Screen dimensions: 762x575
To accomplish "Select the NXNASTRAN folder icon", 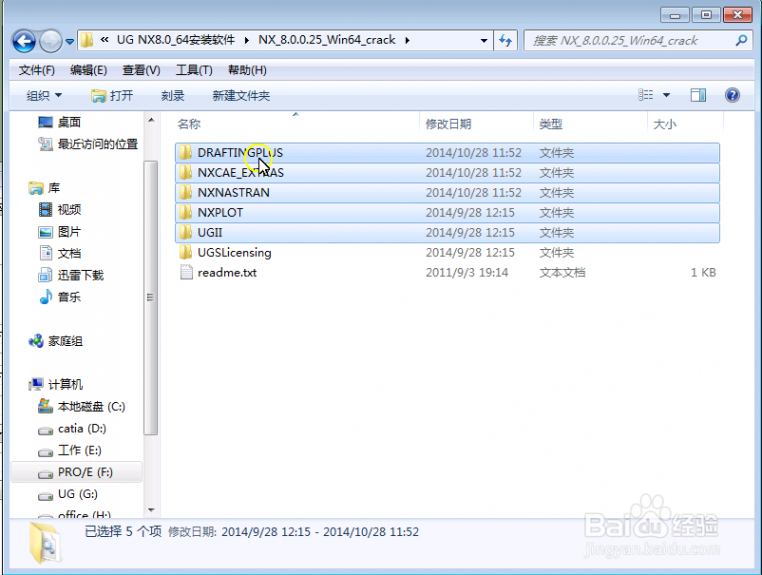I will [x=185, y=192].
